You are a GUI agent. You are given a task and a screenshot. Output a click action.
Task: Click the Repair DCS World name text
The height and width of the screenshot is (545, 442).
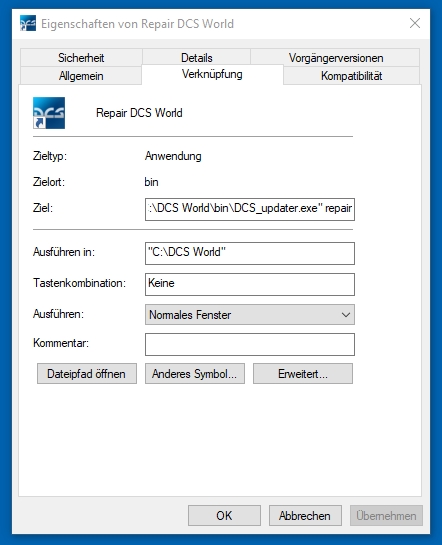[139, 113]
